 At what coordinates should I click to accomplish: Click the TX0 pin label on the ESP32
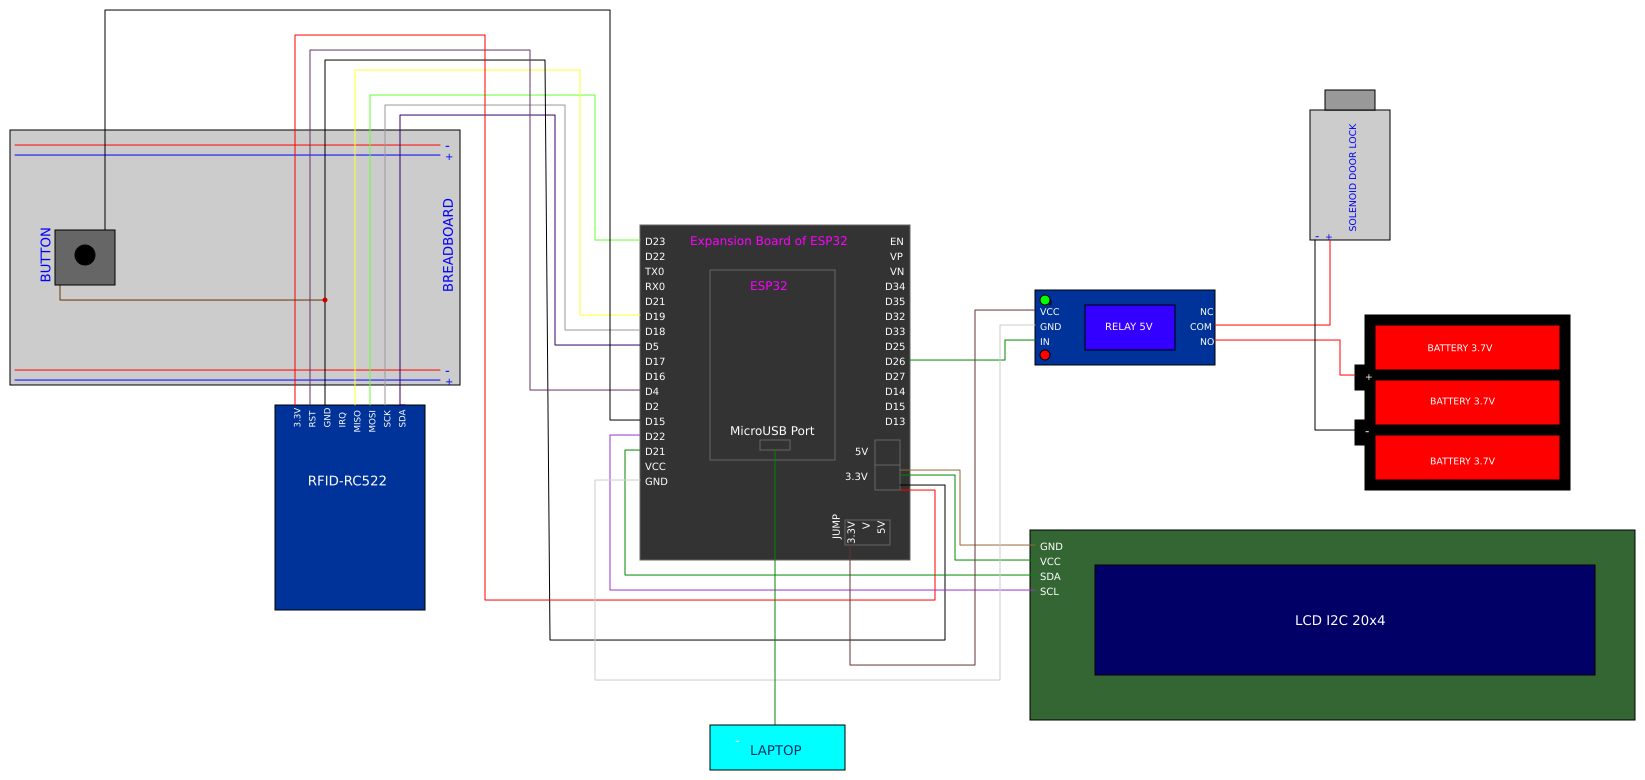(655, 272)
